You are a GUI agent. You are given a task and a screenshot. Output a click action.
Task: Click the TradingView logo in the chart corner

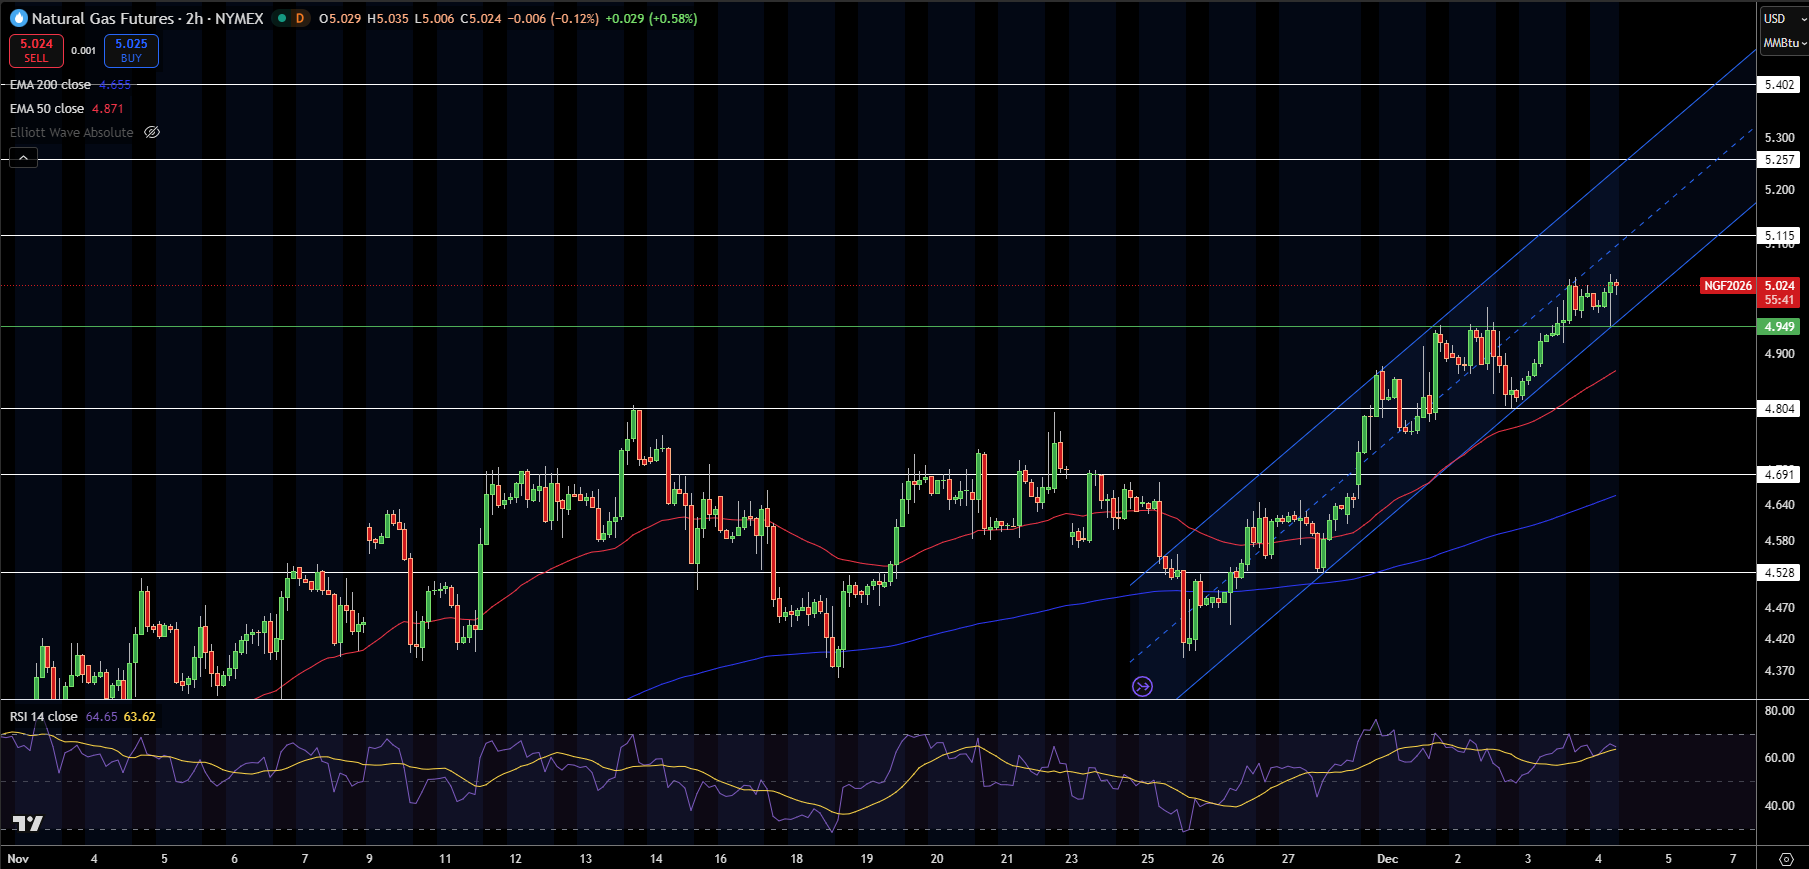tap(28, 823)
